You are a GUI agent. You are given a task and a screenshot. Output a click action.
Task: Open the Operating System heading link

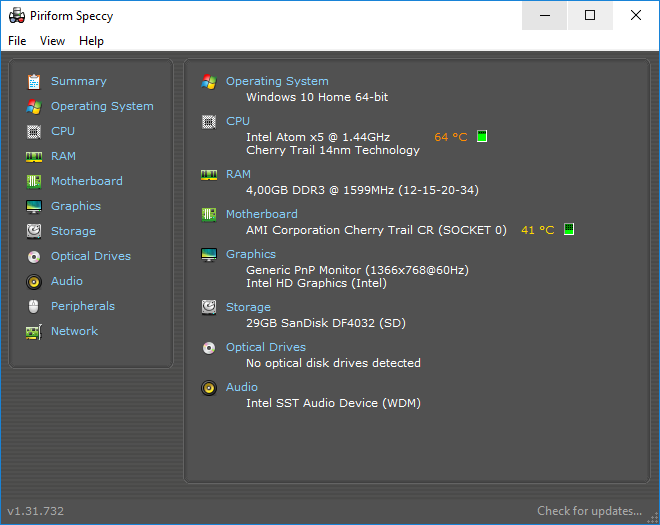[x=276, y=81]
